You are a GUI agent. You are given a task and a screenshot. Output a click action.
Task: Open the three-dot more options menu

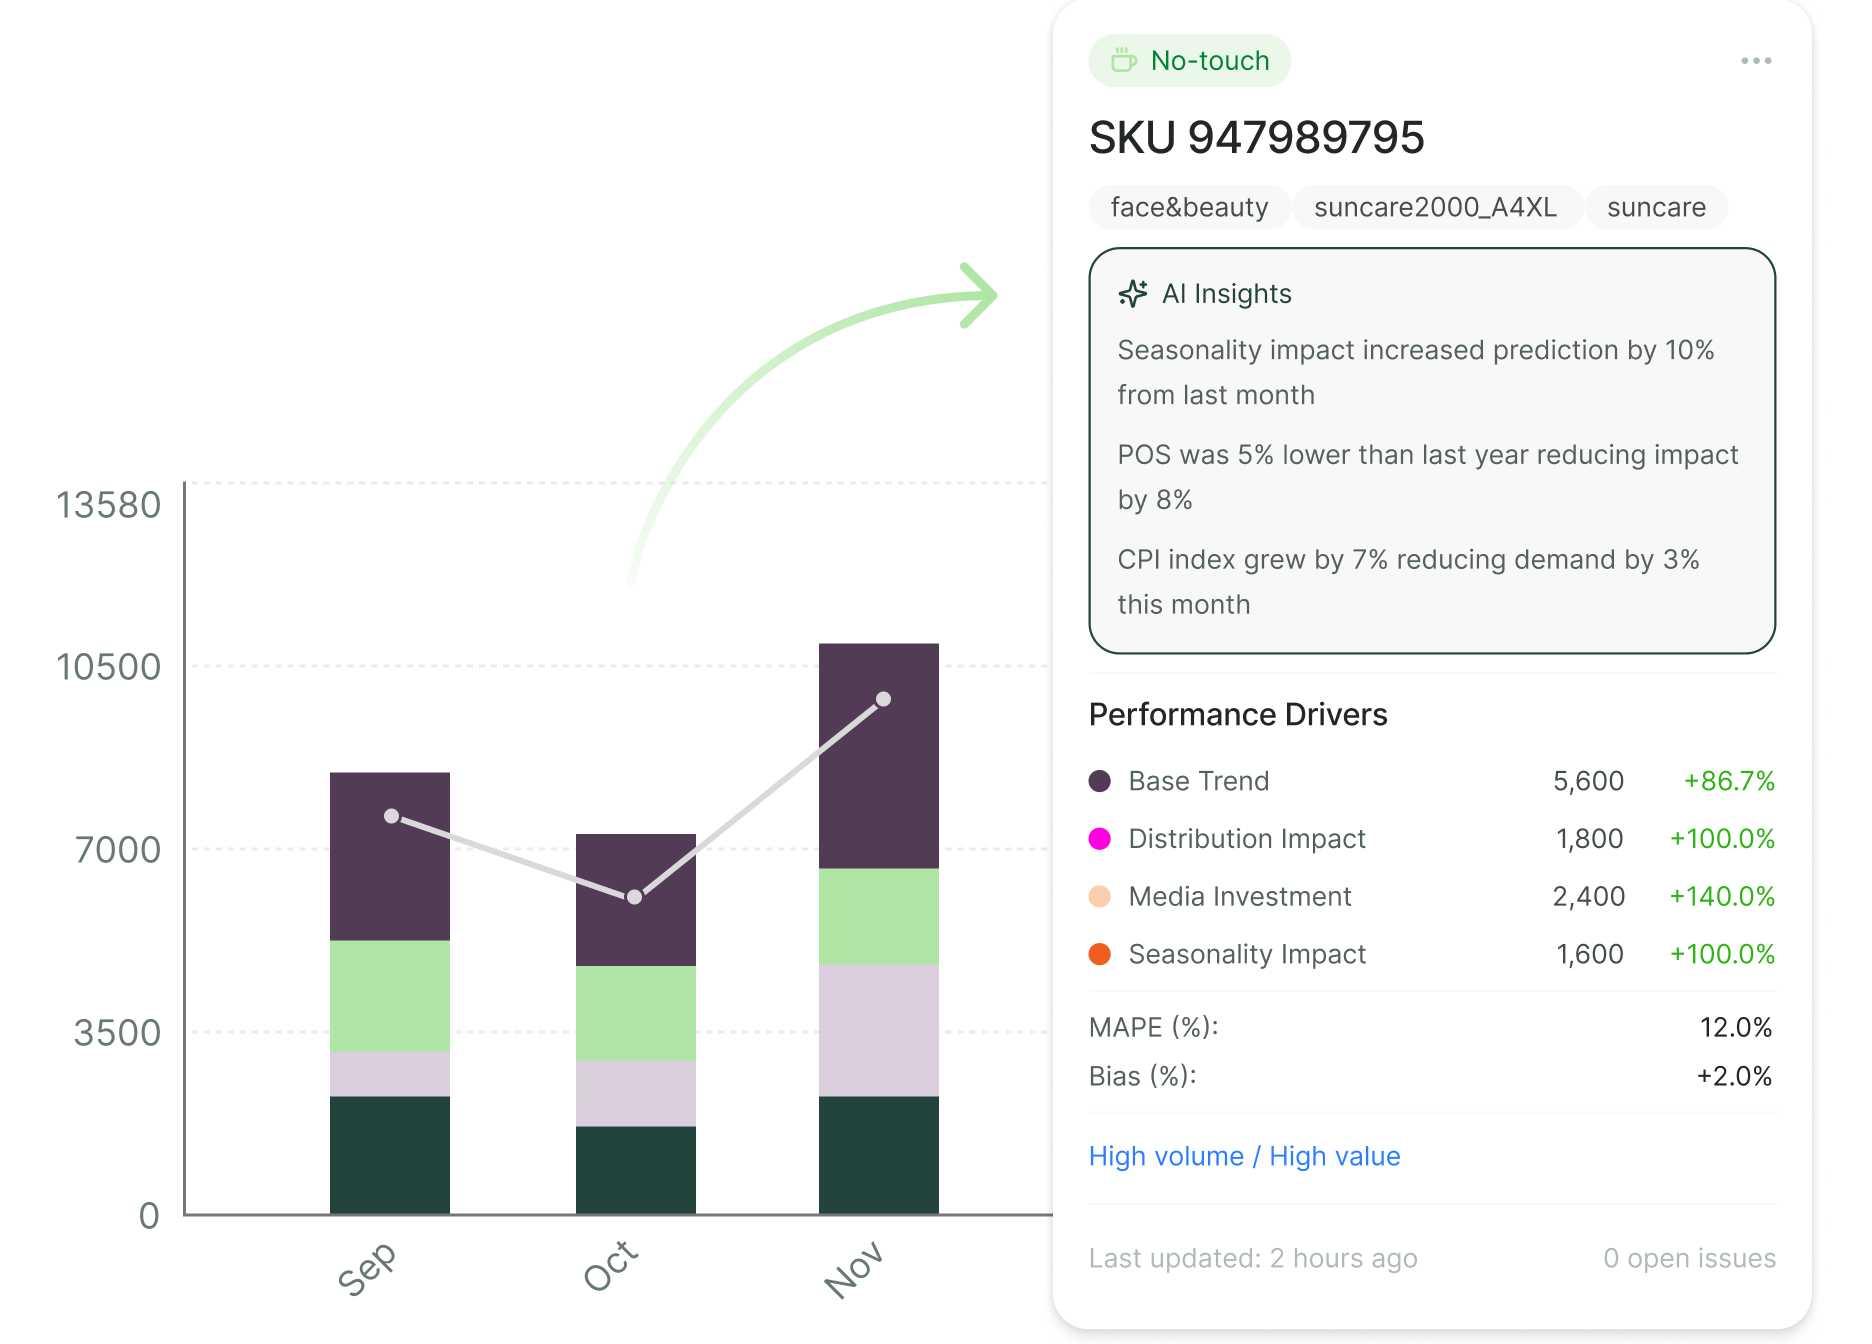1755,61
